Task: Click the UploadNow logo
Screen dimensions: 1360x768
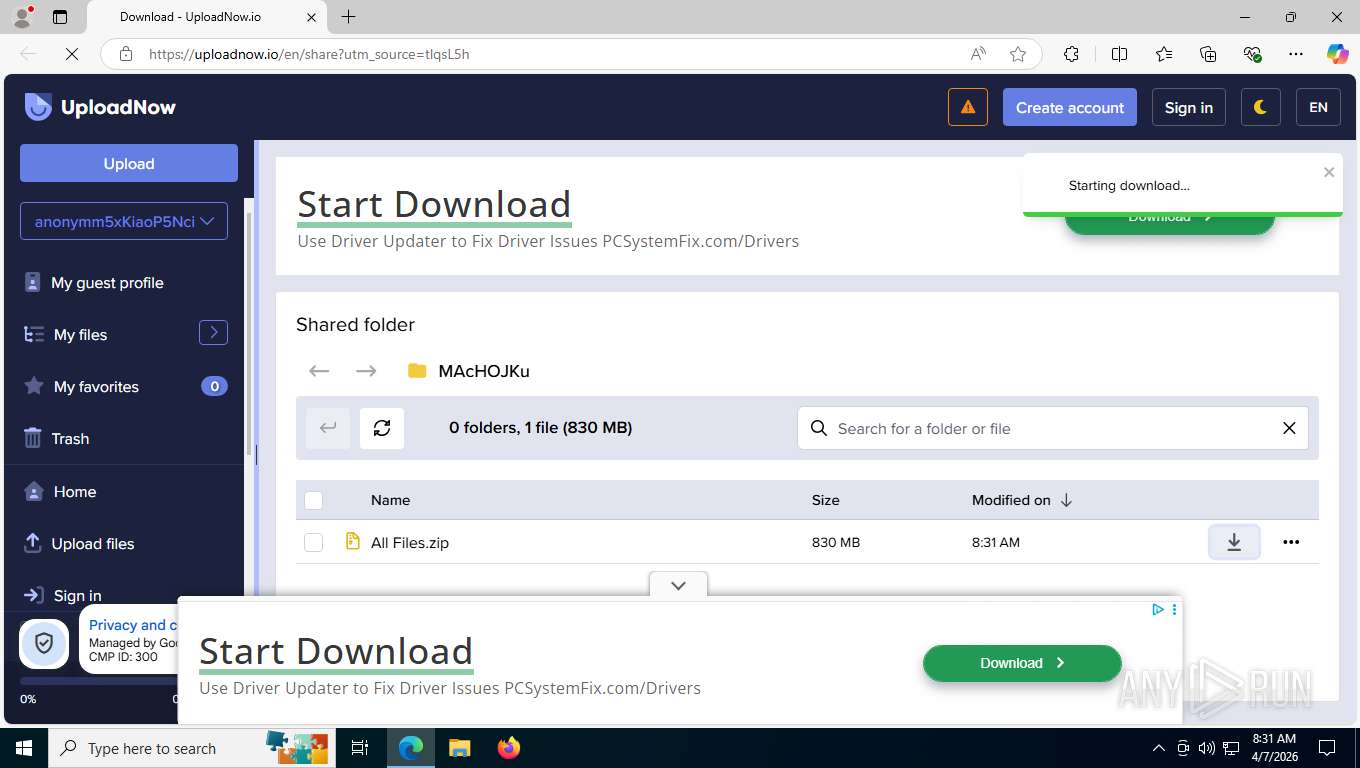Action: 100,107
